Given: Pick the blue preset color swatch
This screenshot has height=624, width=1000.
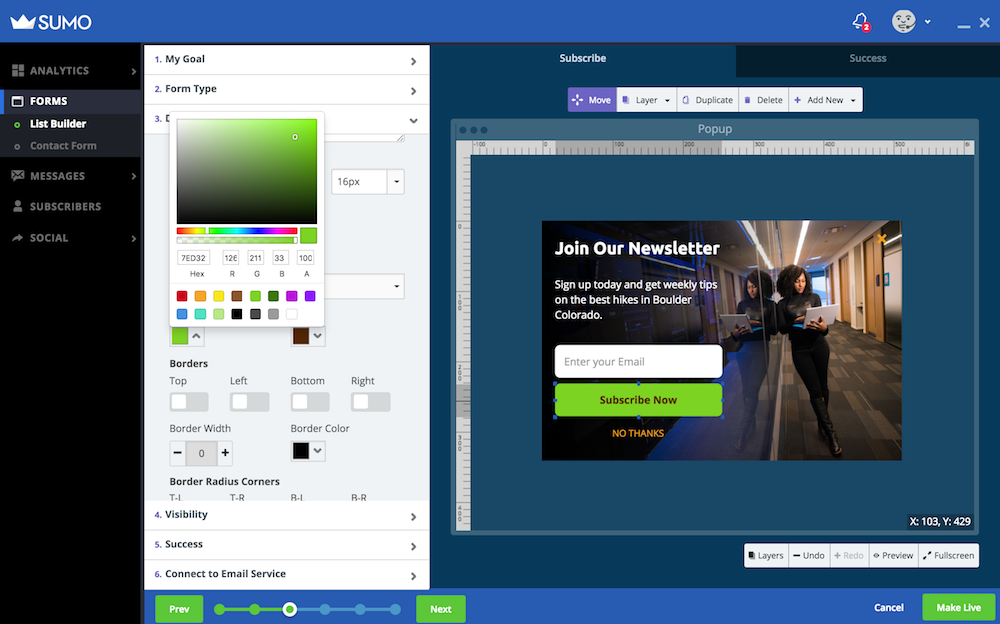Looking at the screenshot, I should 182,314.
